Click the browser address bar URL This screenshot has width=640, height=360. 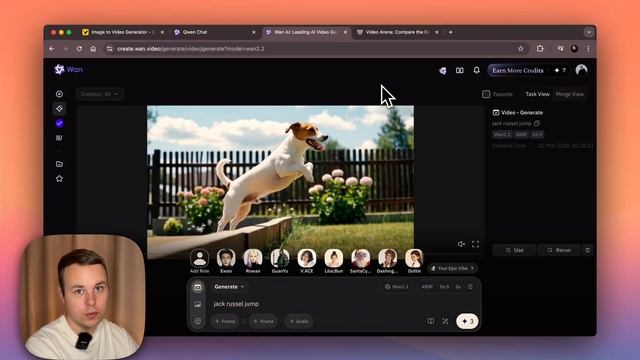coord(191,49)
